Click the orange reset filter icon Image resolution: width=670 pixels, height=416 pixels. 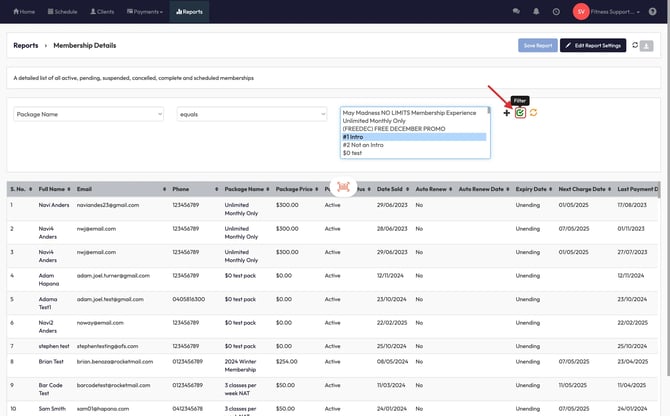(x=533, y=113)
